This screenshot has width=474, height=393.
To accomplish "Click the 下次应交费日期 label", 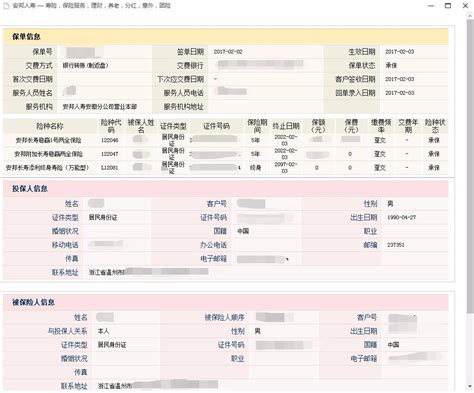I will 180,79.
